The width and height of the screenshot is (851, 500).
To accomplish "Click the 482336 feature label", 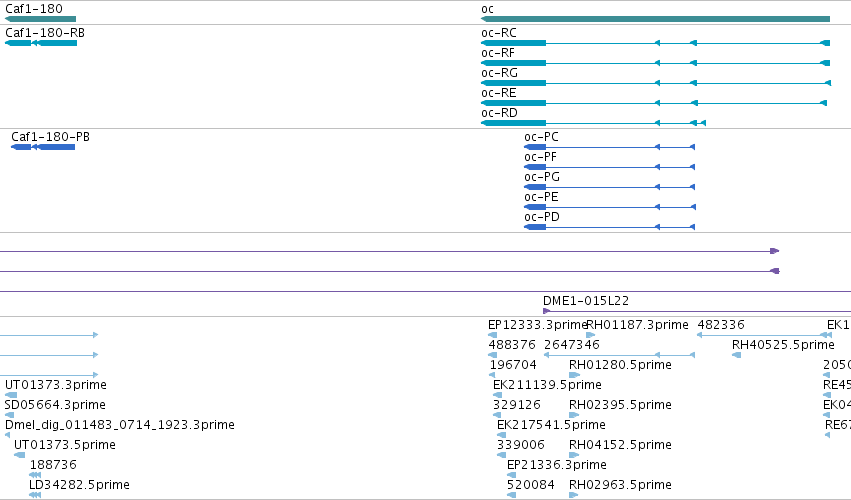I will point(721,325).
